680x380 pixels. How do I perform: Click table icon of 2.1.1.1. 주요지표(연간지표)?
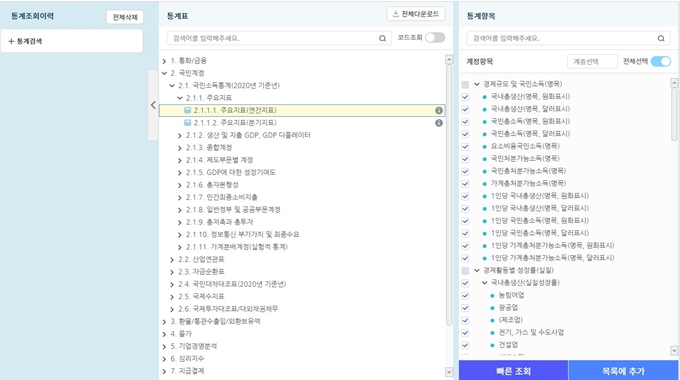[187, 111]
